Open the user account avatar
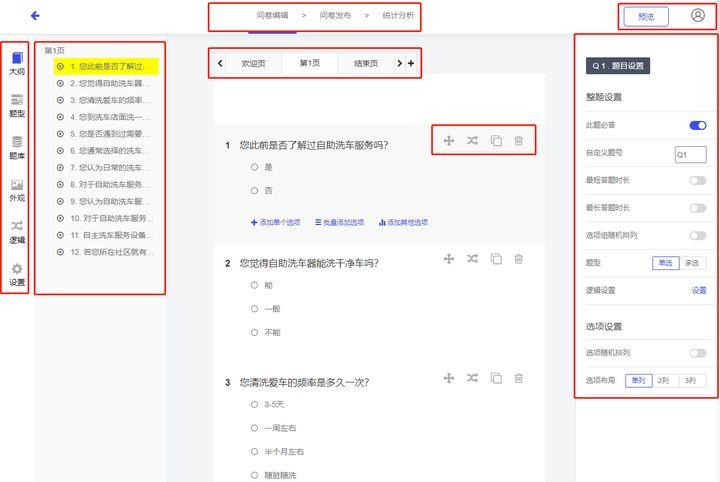The width and height of the screenshot is (720, 482). click(698, 16)
